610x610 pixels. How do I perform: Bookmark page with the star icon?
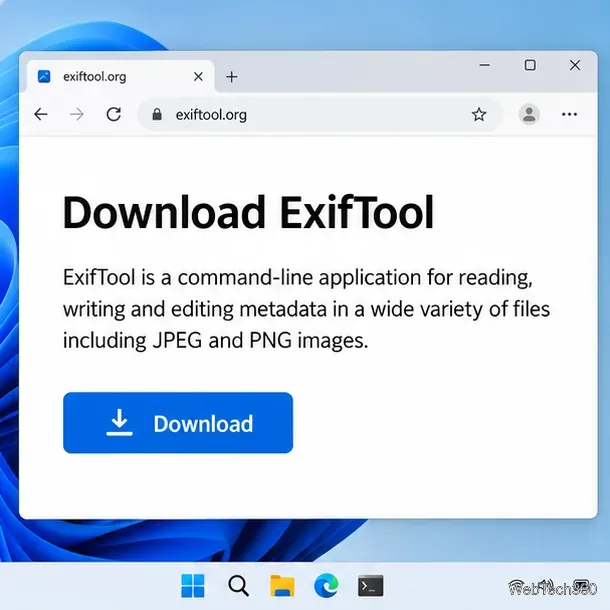tap(479, 114)
